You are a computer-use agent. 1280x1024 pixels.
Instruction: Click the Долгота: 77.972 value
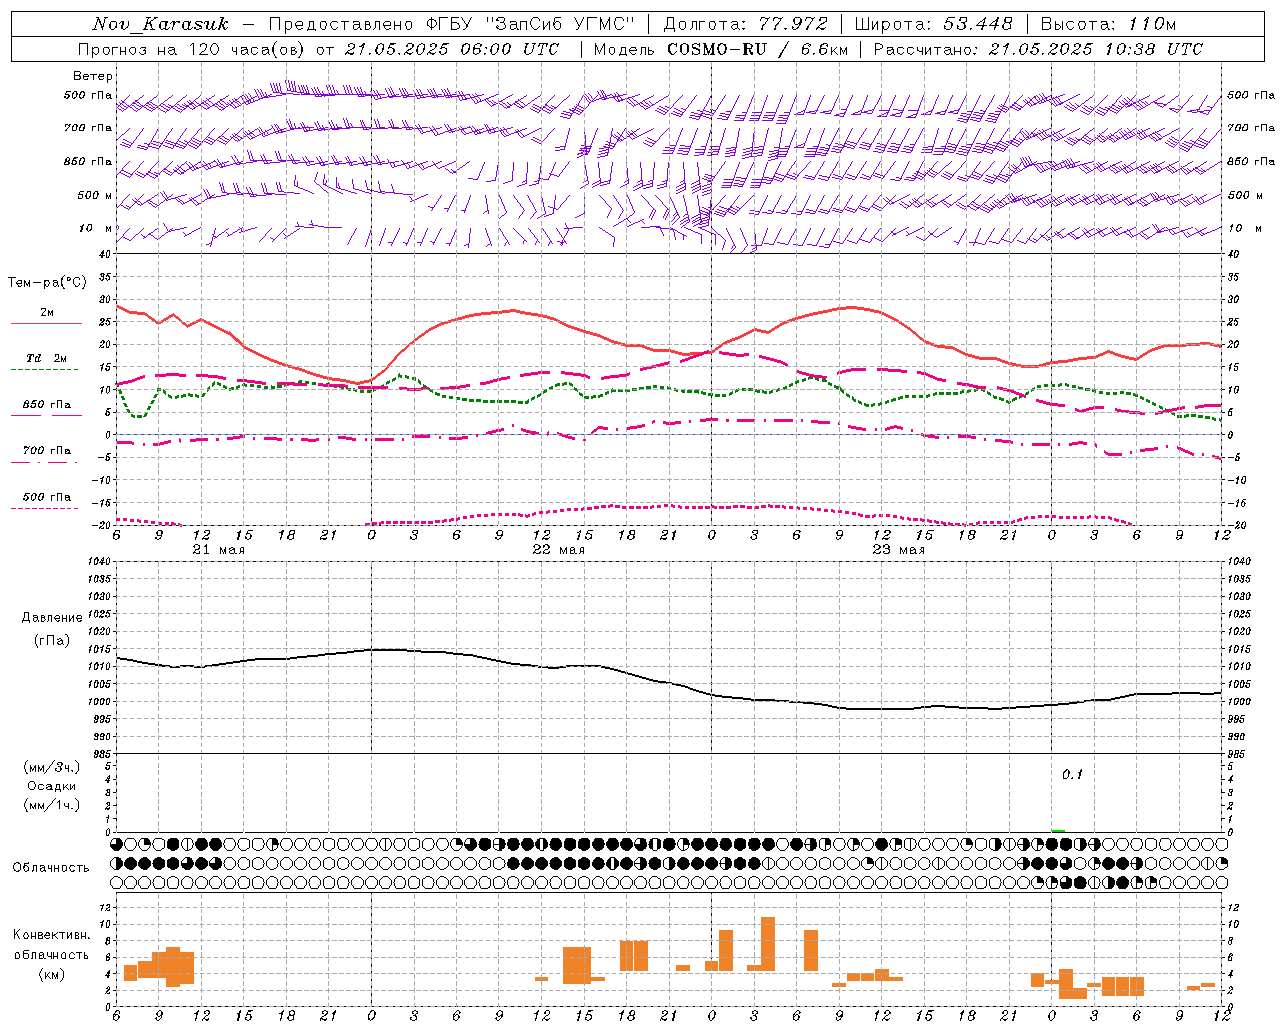[x=745, y=24]
